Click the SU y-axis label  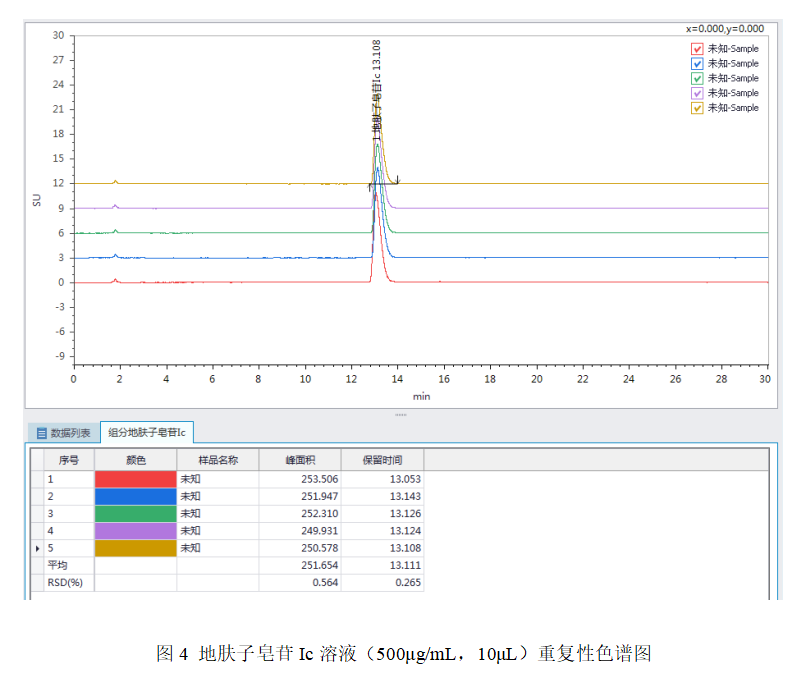click(x=36, y=200)
